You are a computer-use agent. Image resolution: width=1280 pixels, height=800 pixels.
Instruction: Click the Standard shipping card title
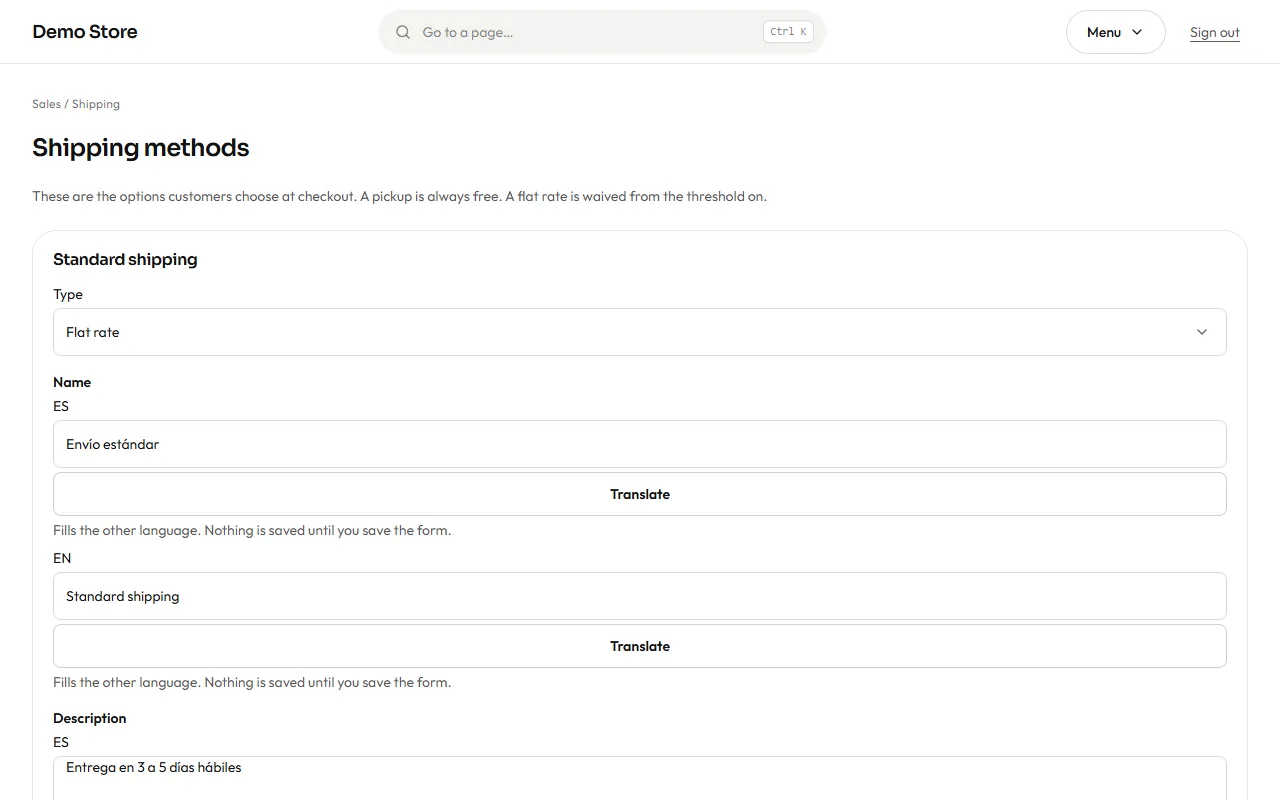[x=125, y=260]
